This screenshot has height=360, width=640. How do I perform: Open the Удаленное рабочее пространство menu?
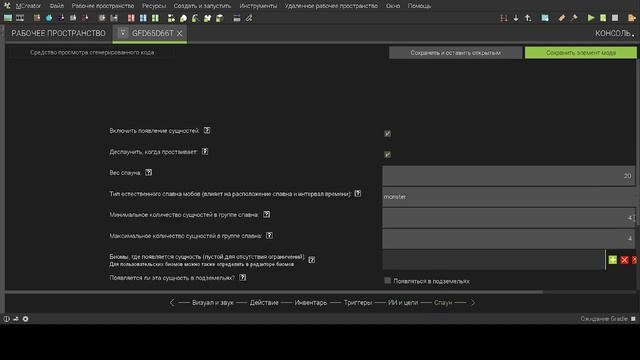coord(331,6)
